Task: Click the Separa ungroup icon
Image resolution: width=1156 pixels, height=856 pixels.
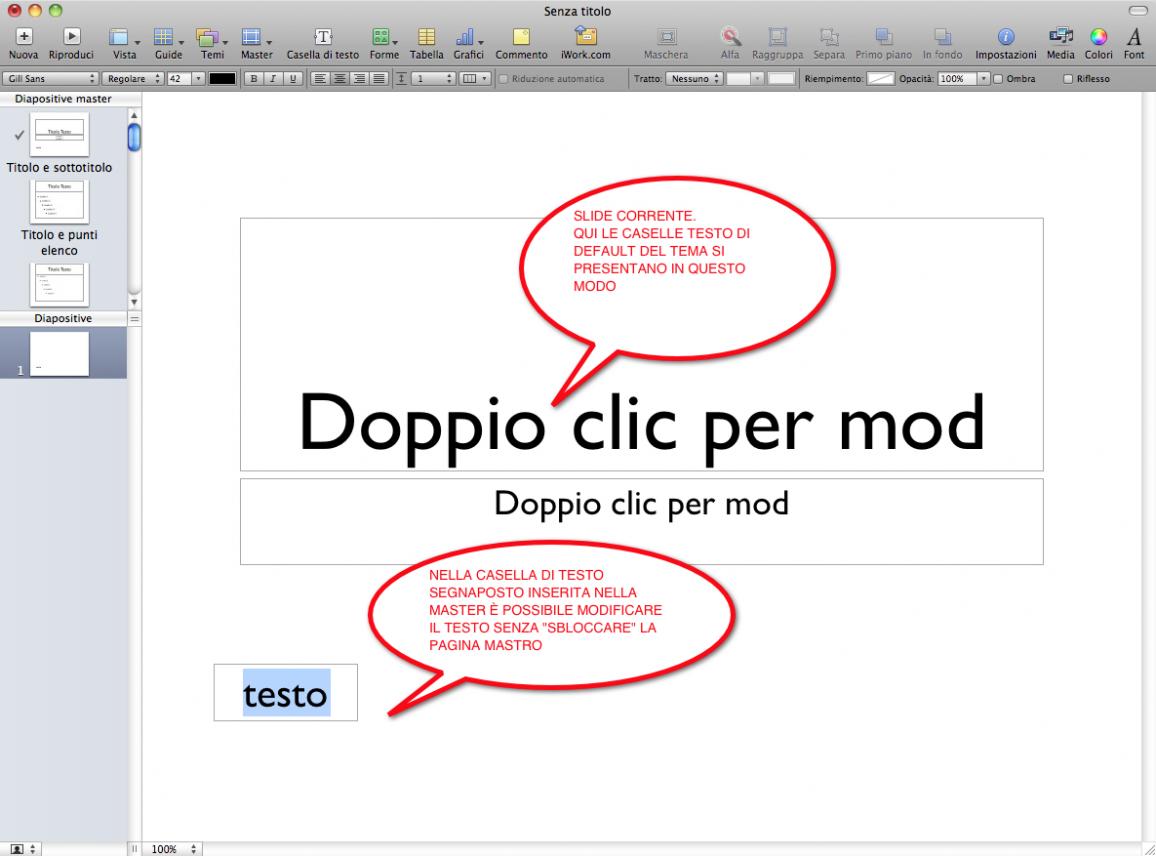Action: [x=829, y=36]
